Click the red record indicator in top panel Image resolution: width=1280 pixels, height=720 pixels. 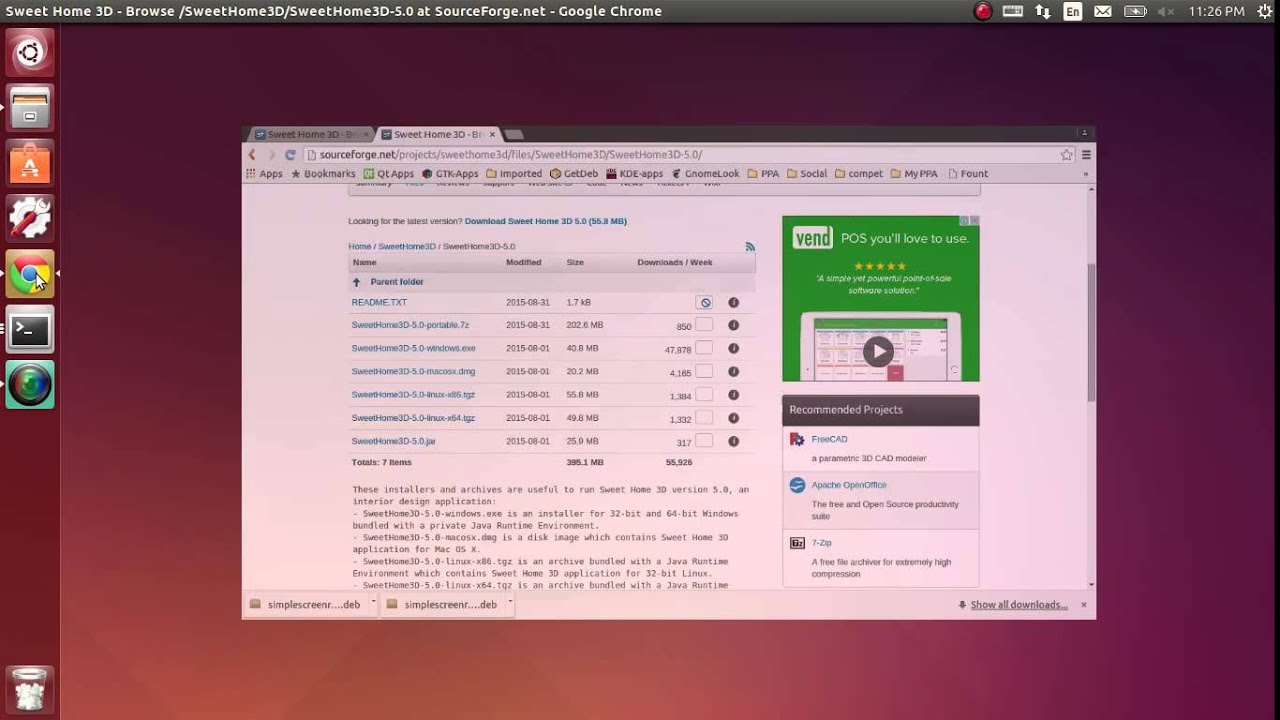[x=983, y=11]
